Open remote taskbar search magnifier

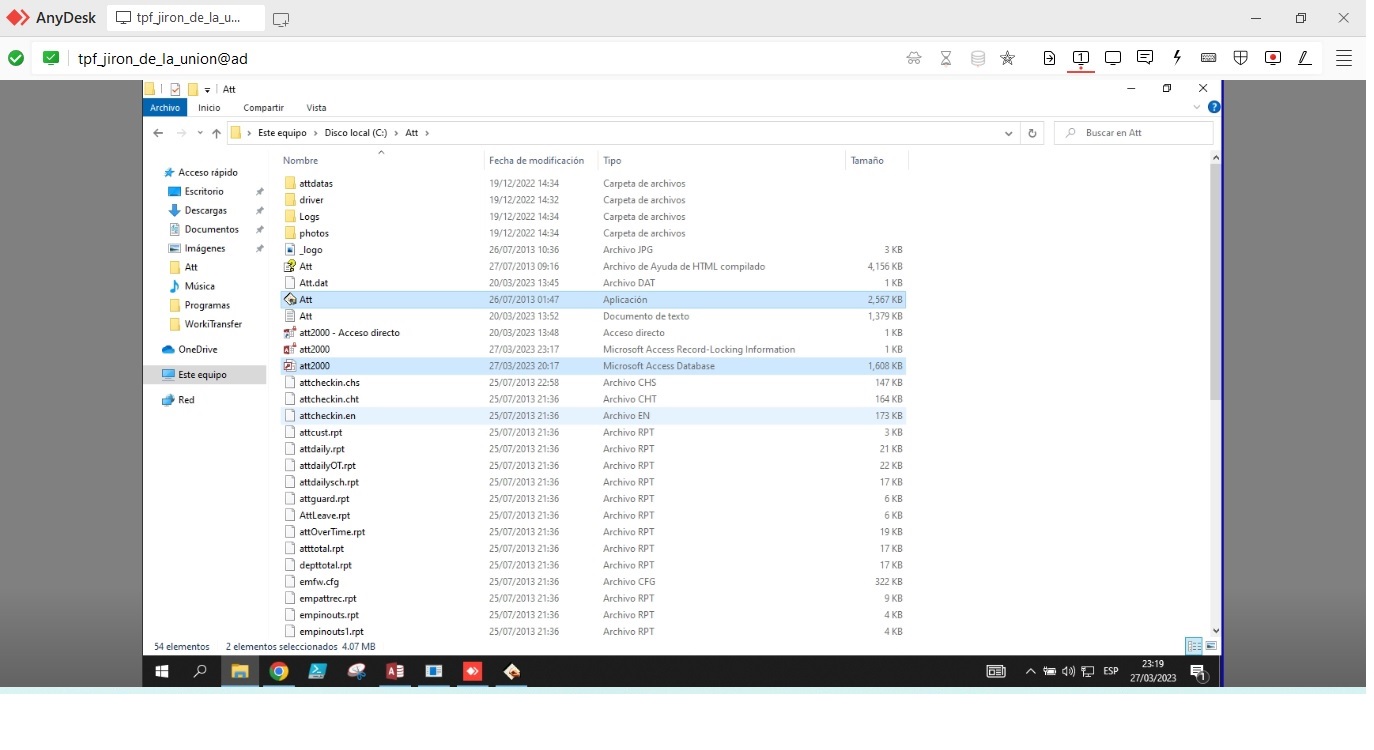pyautogui.click(x=200, y=672)
